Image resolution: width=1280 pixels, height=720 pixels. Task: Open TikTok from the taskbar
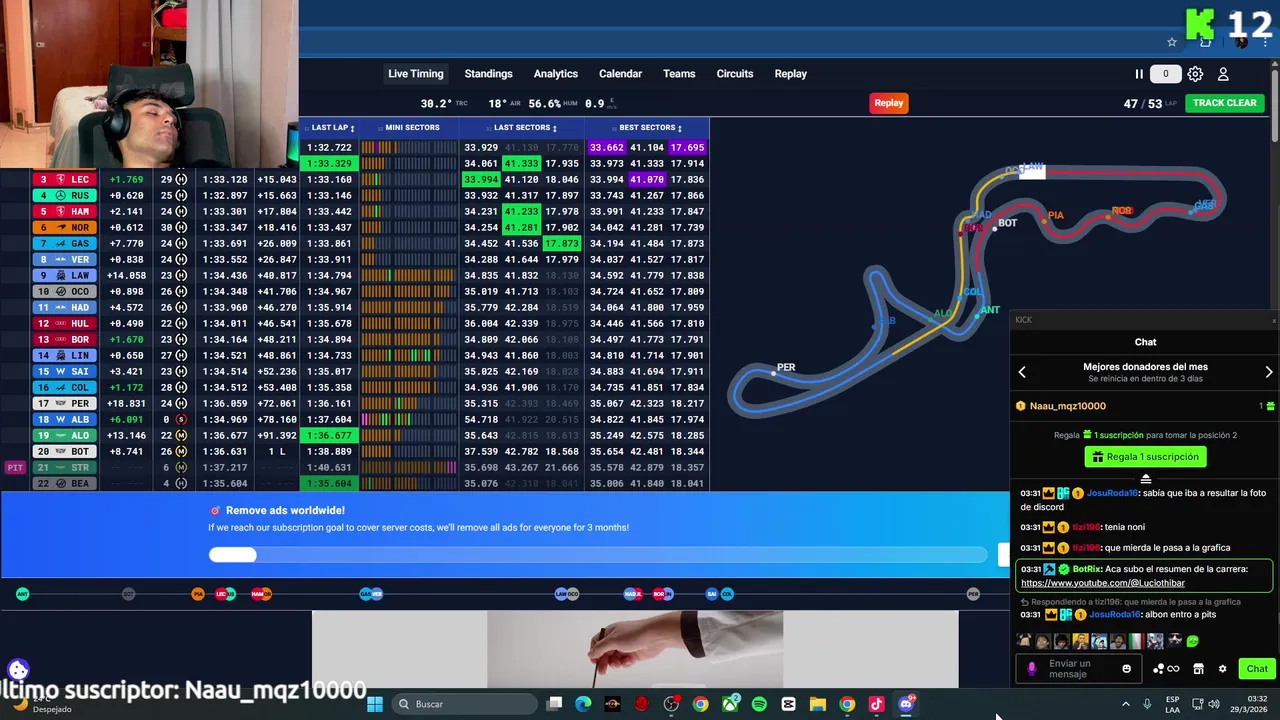point(876,704)
